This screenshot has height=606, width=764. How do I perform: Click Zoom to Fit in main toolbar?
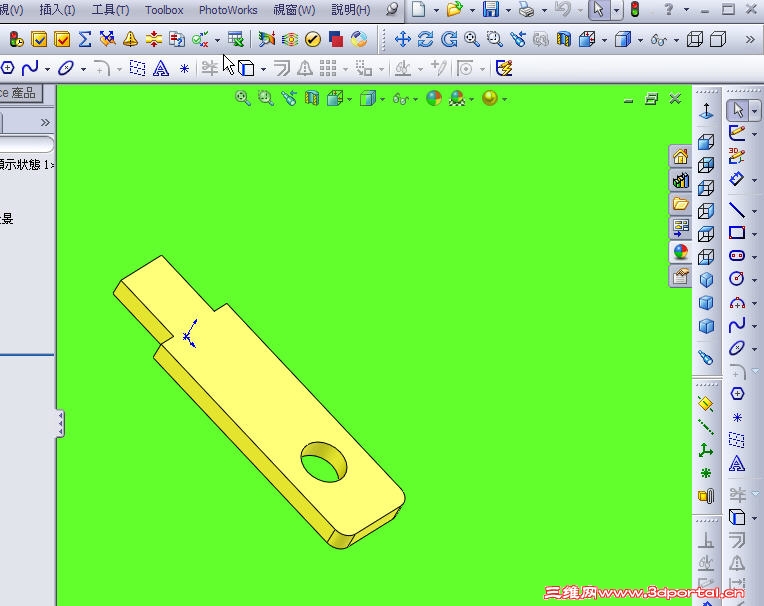[472, 39]
